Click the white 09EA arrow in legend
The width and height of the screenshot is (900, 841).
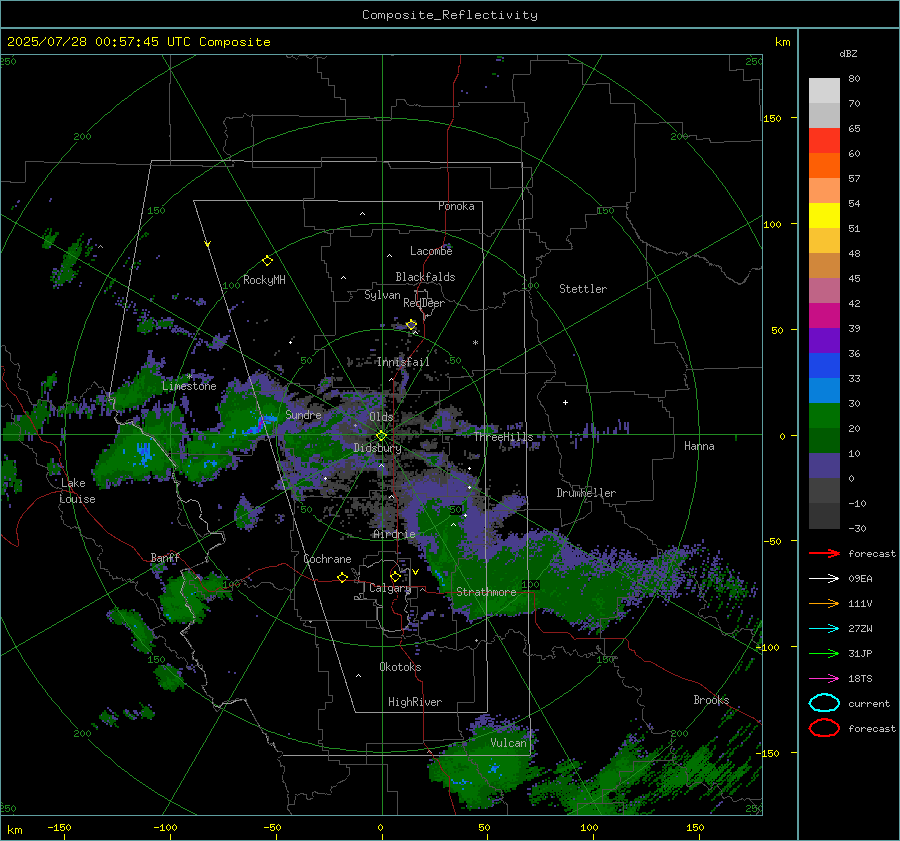pyautogui.click(x=824, y=578)
